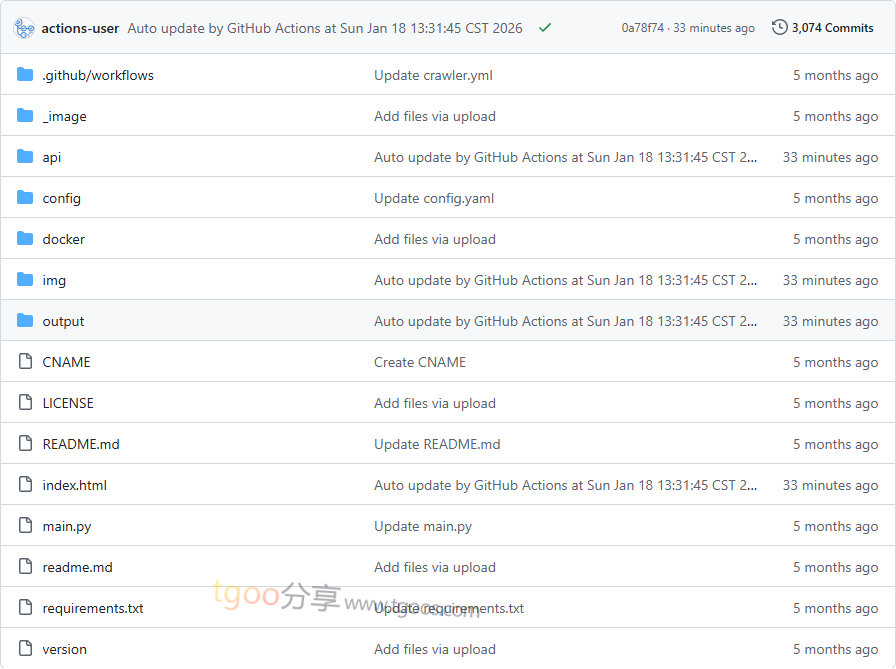The height and width of the screenshot is (669, 896).
Task: Open commit hash 0a78f74
Action: point(642,28)
